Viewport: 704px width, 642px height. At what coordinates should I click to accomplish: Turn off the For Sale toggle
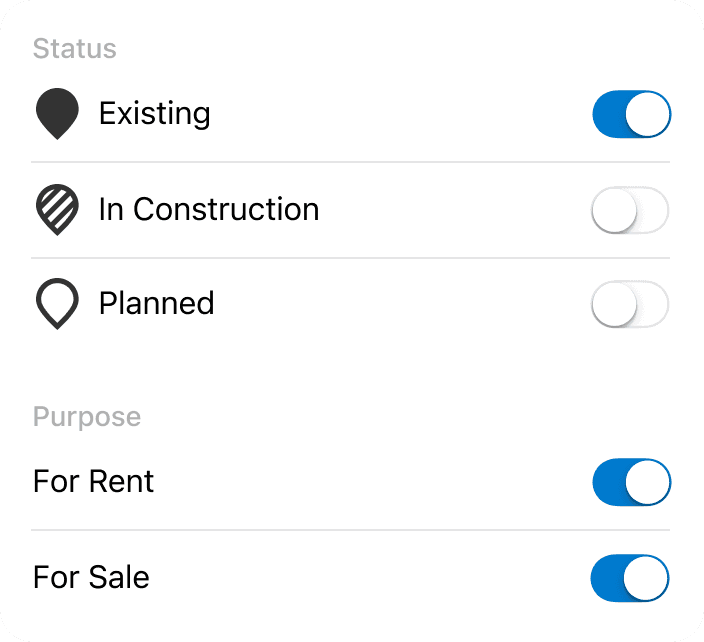coord(631,578)
